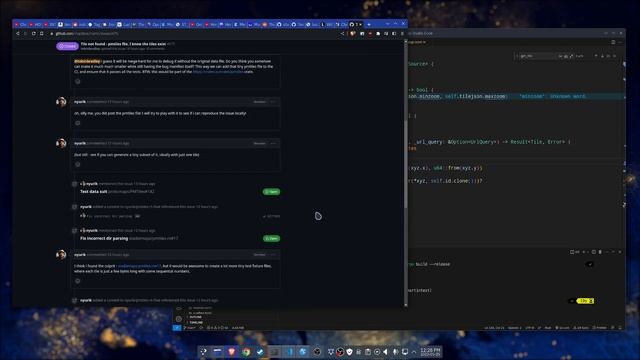Switch to the active GitHub tab in the tab strip
The width and height of the screenshot is (640, 360).
[356, 24]
